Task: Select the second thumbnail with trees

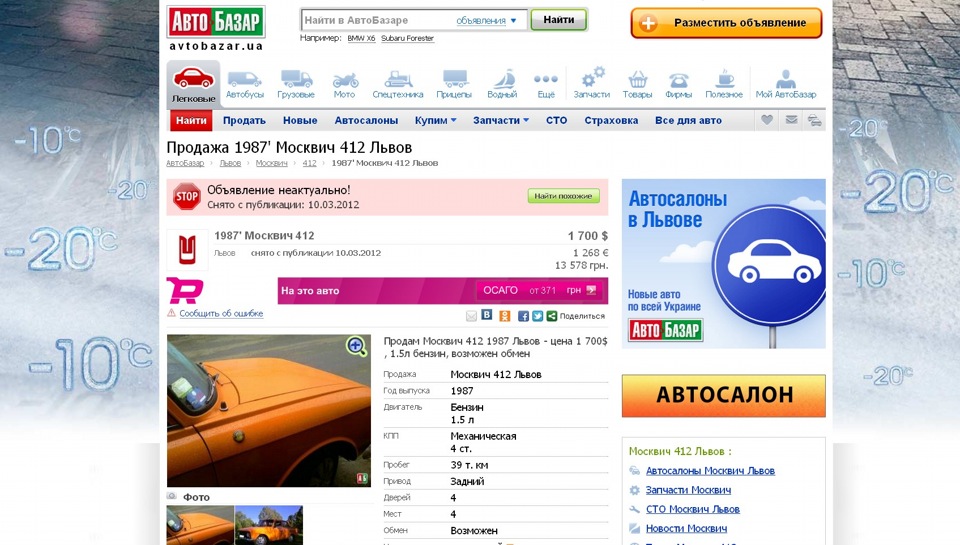Action: tap(269, 525)
